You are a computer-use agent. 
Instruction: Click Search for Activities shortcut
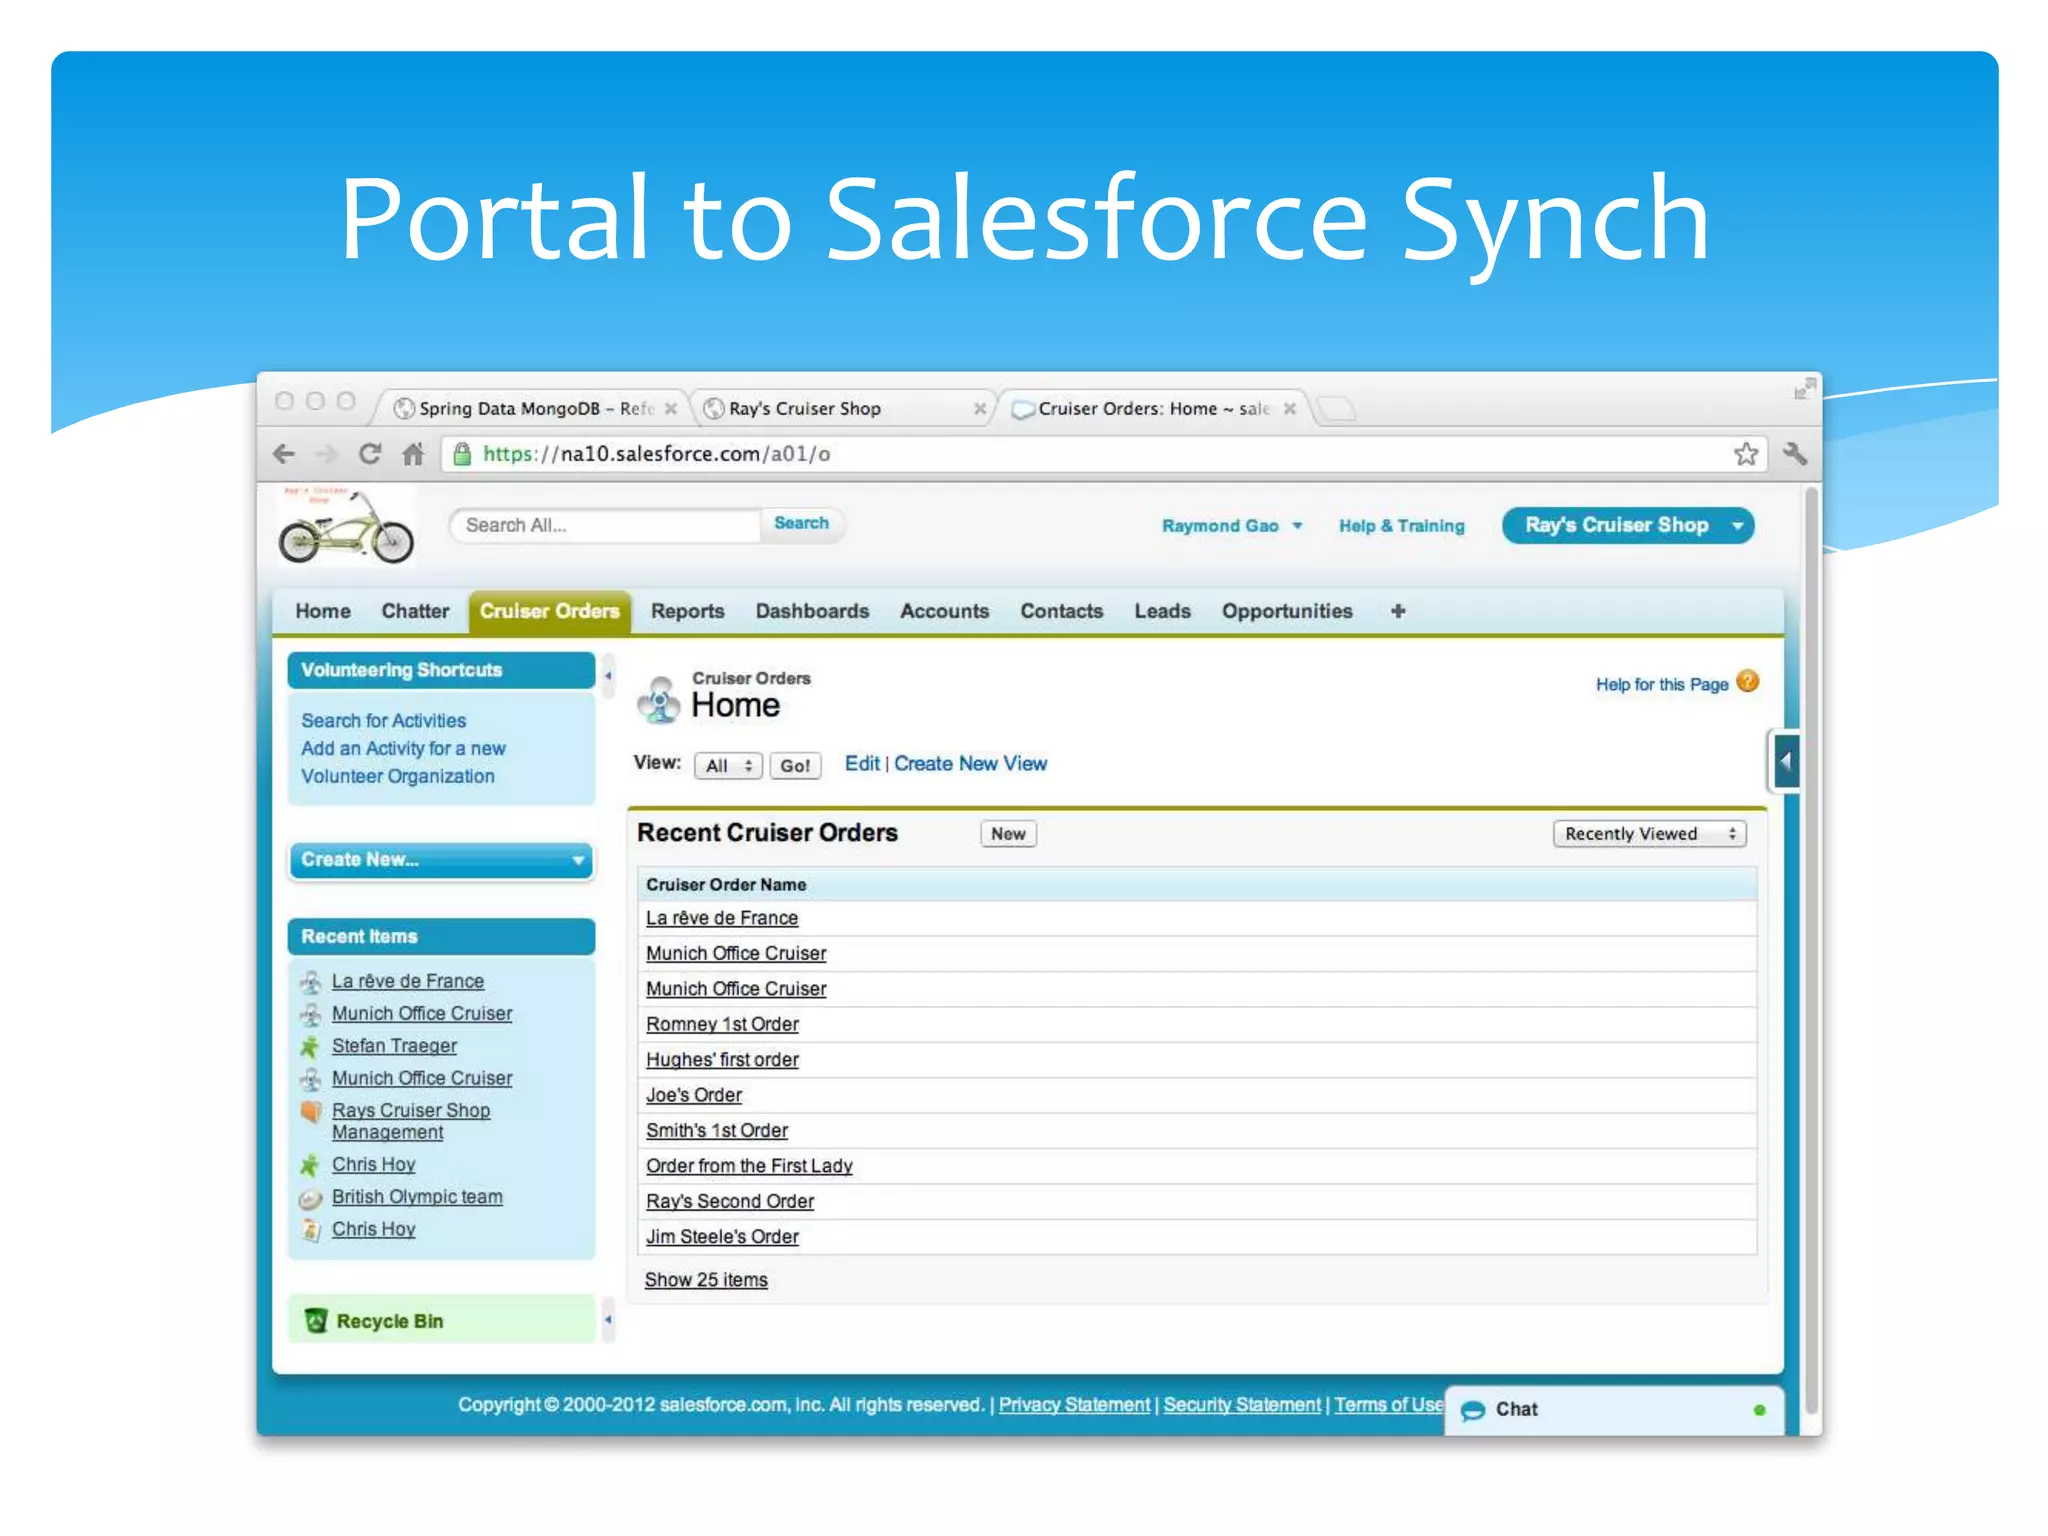coord(384,721)
